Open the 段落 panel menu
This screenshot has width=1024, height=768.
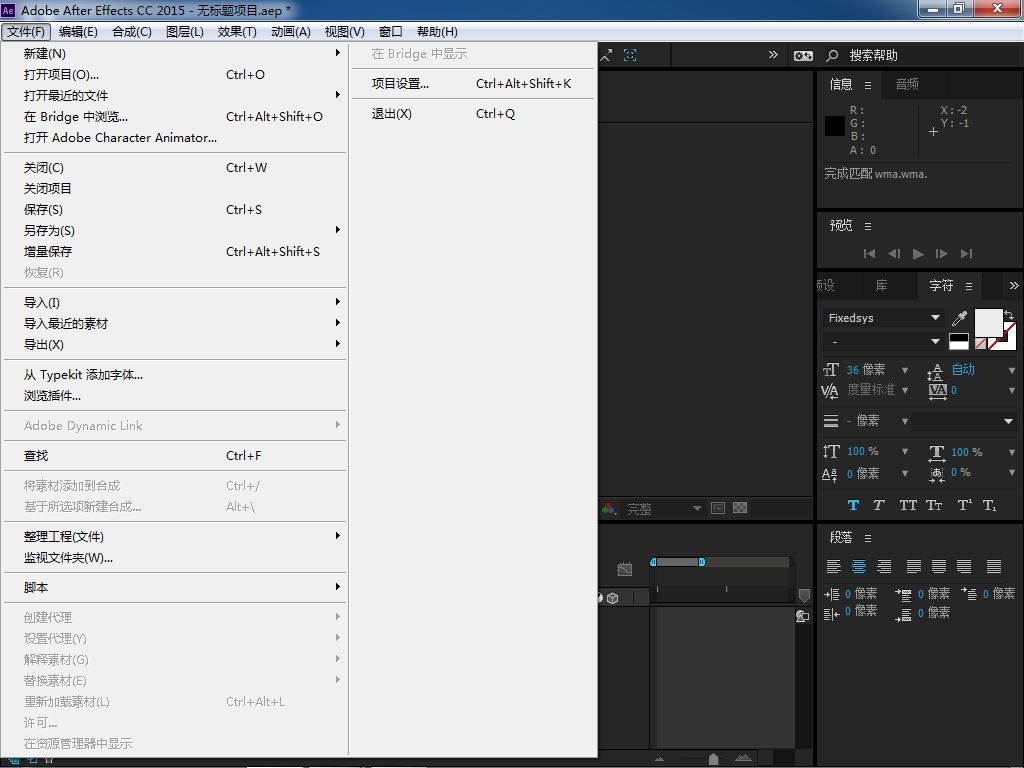(868, 538)
